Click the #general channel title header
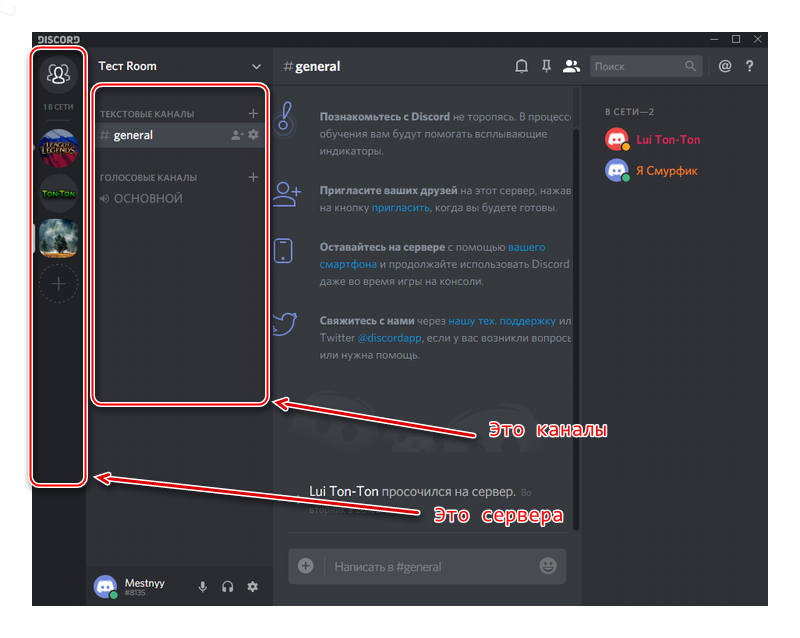The width and height of the screenshot is (800, 638). (x=312, y=66)
